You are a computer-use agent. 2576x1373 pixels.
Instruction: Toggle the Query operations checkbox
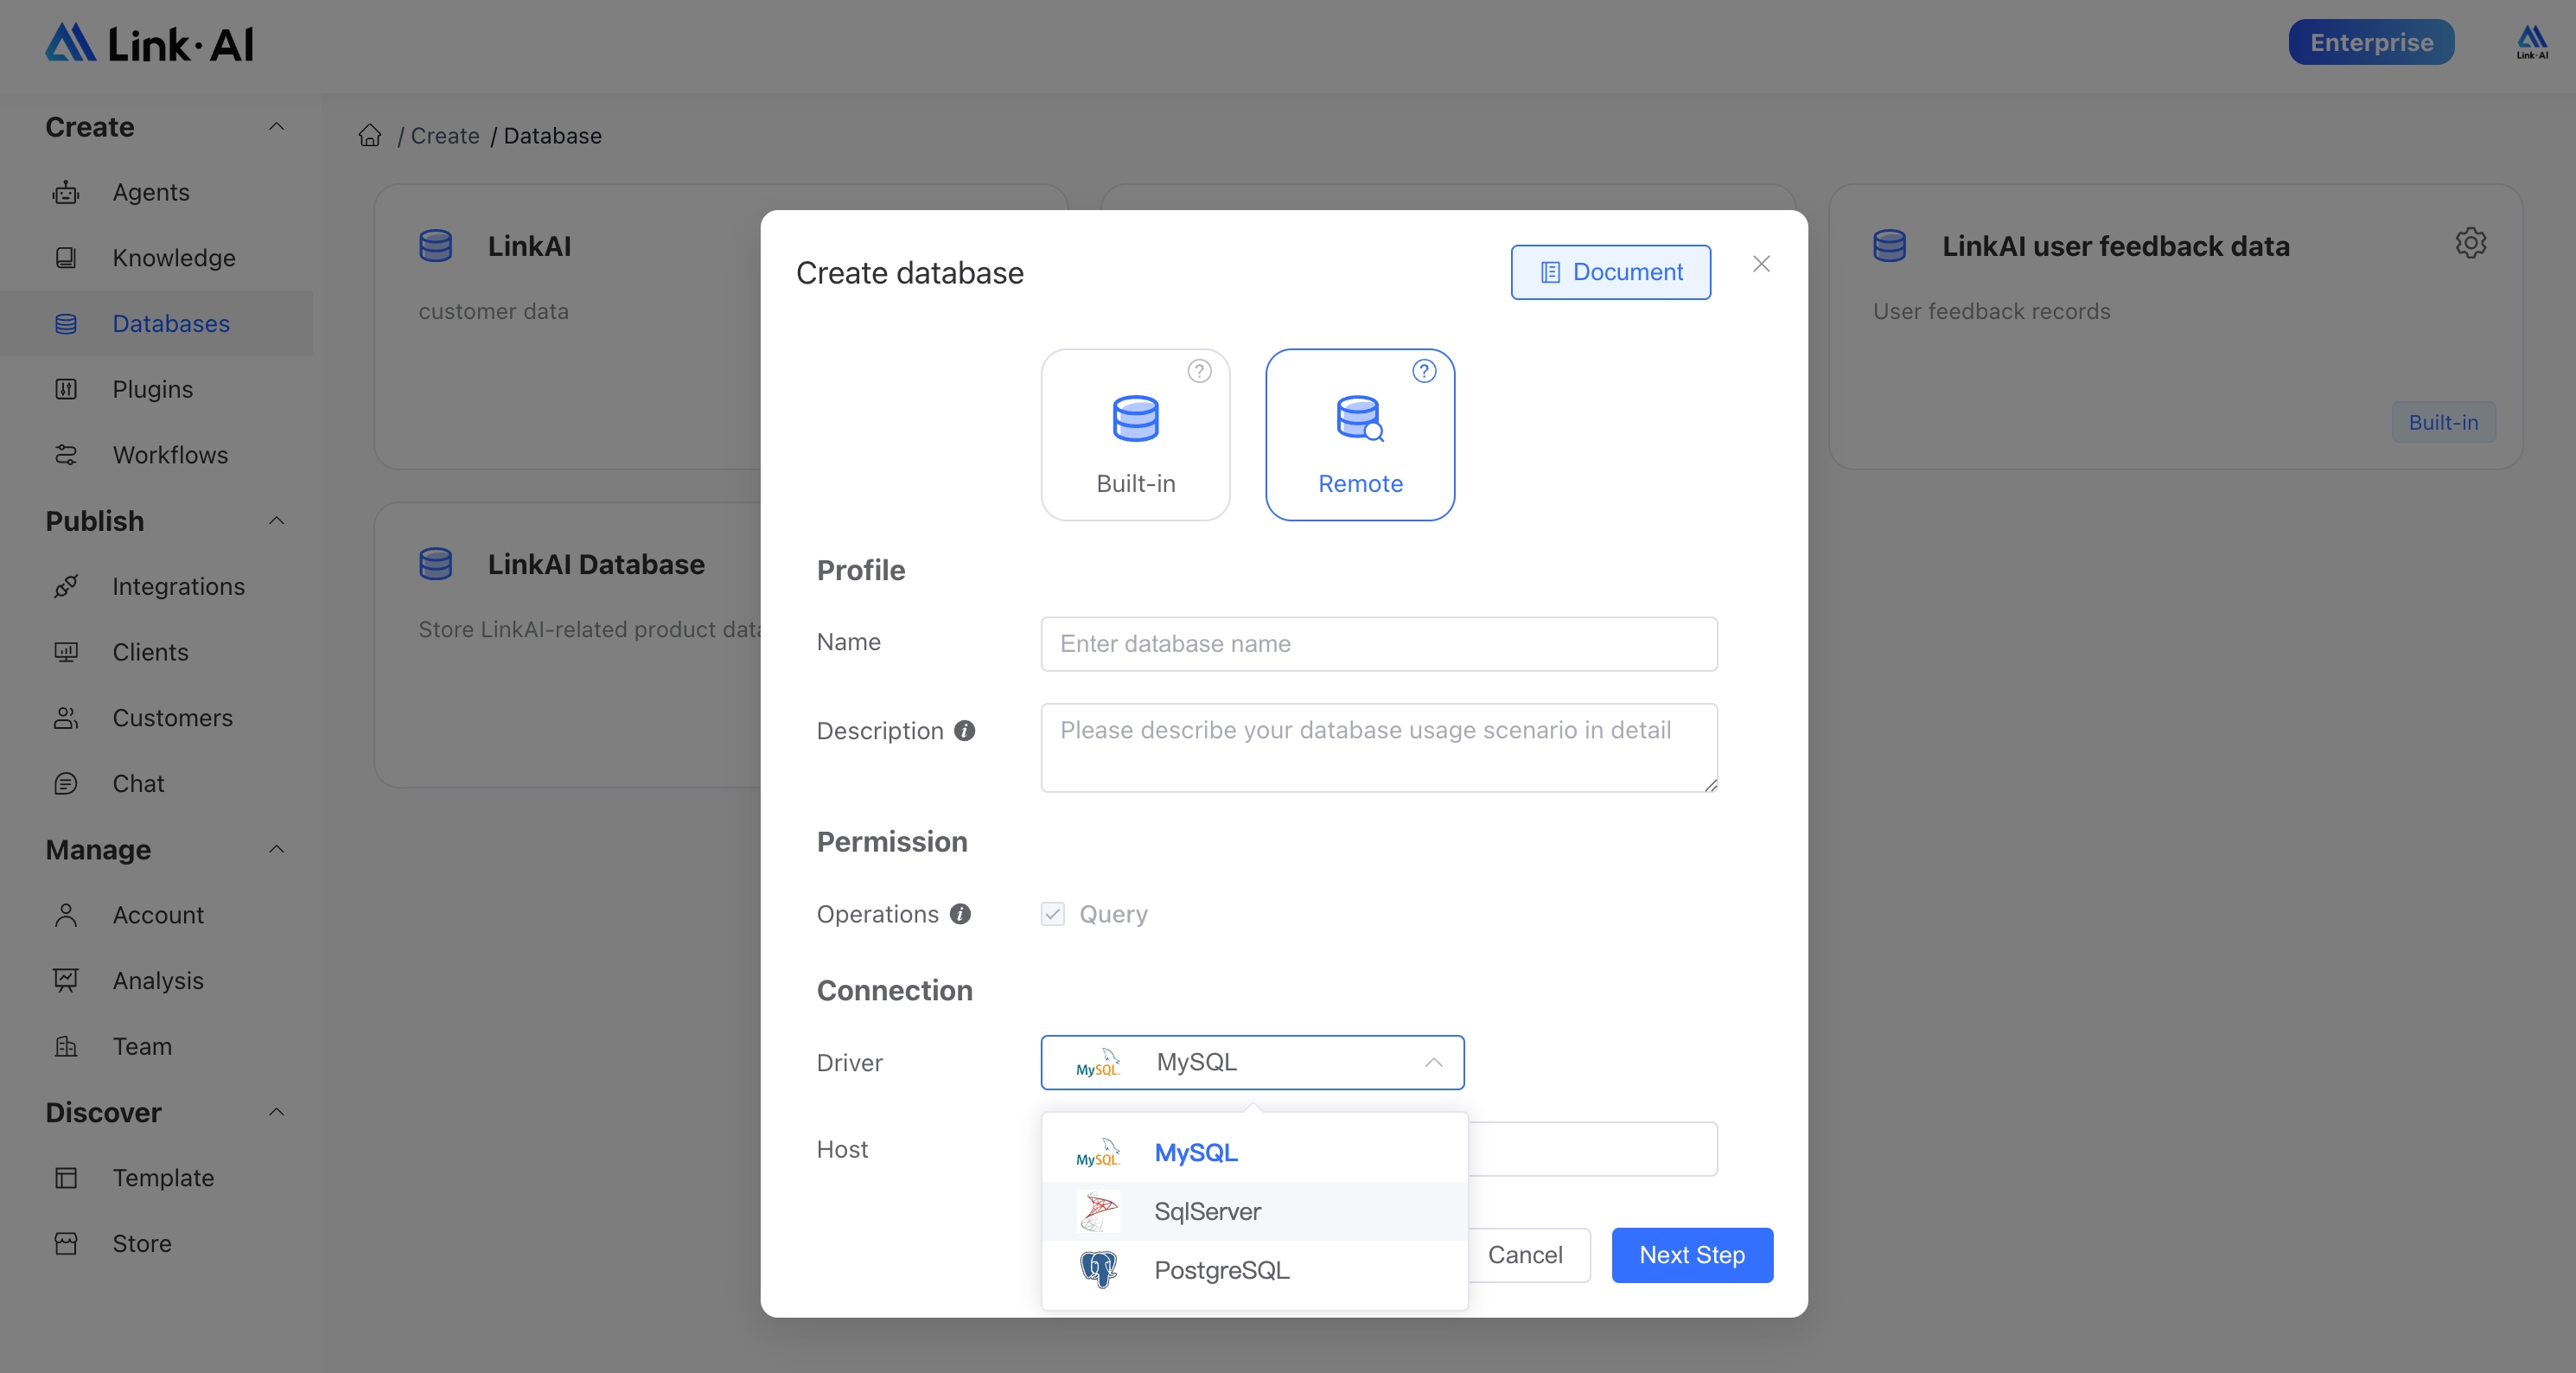(1052, 914)
